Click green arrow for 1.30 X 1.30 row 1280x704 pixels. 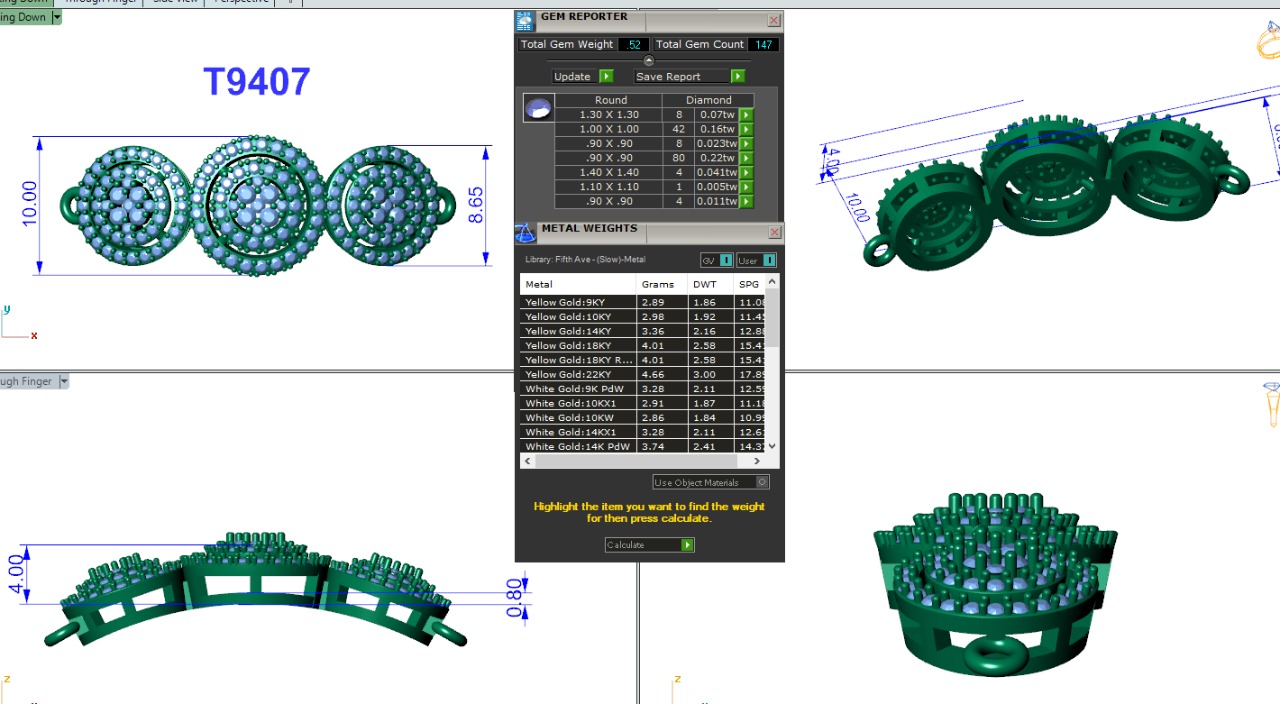[x=745, y=115]
